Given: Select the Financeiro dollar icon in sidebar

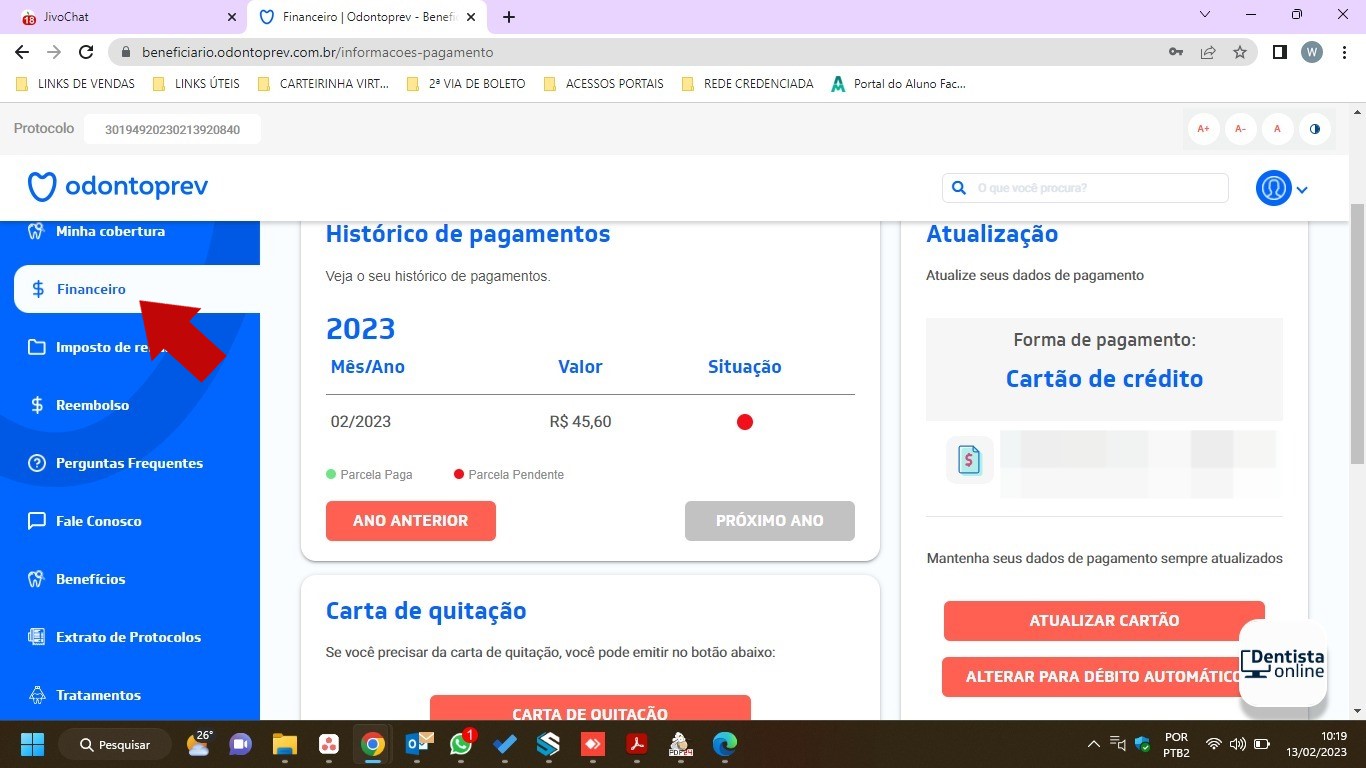Looking at the screenshot, I should [x=38, y=289].
